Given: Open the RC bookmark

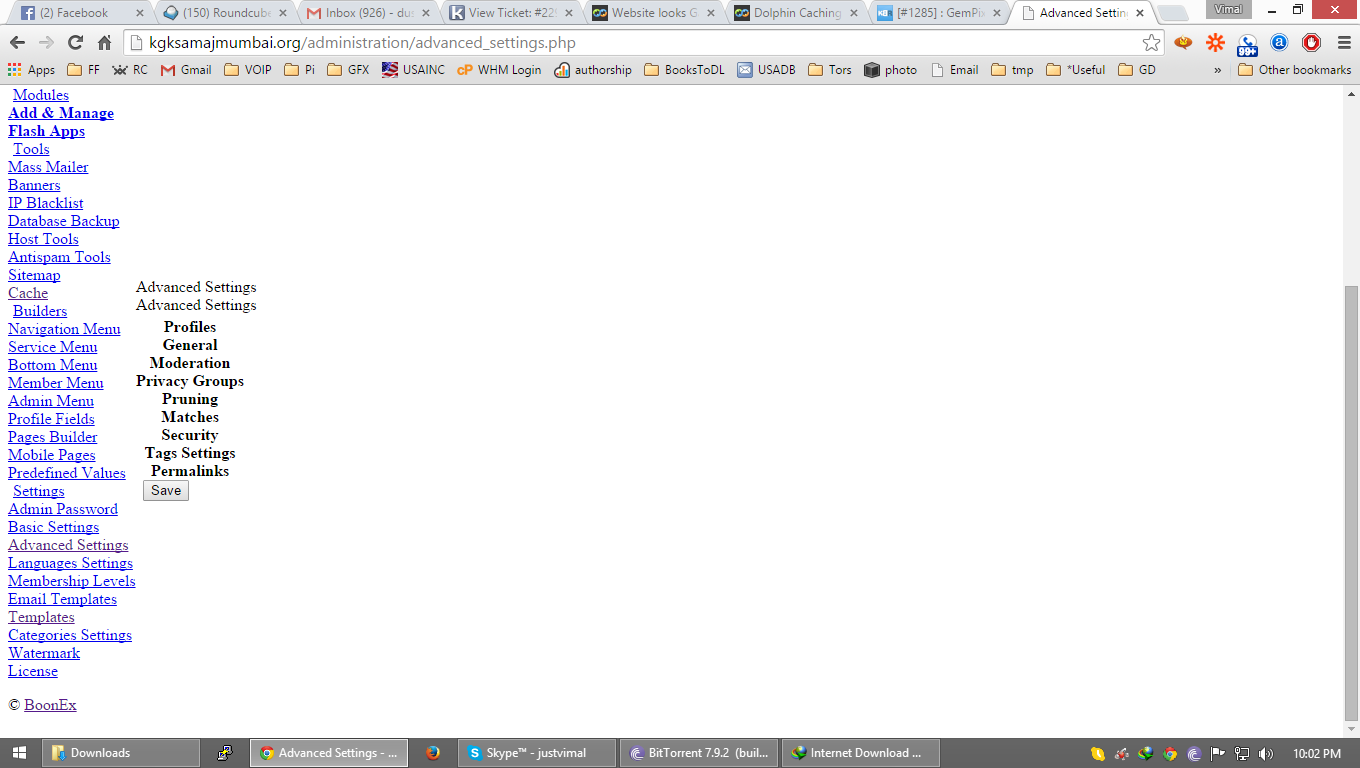Looking at the screenshot, I should [130, 70].
